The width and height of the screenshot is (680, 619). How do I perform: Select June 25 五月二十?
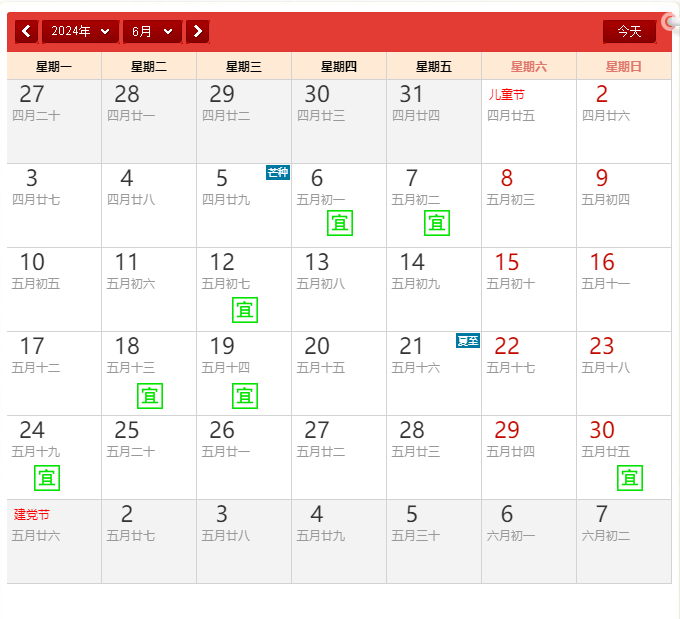149,458
